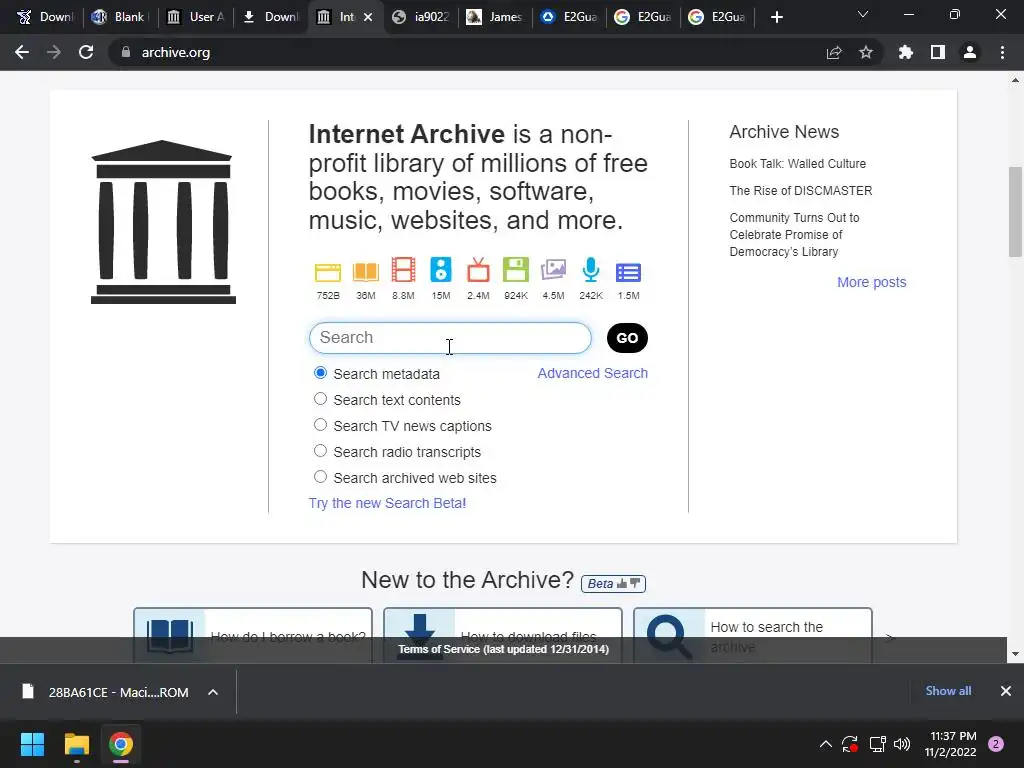Viewport: 1024px width, 768px height.
Task: Select Search text contents radio option
Action: click(320, 398)
